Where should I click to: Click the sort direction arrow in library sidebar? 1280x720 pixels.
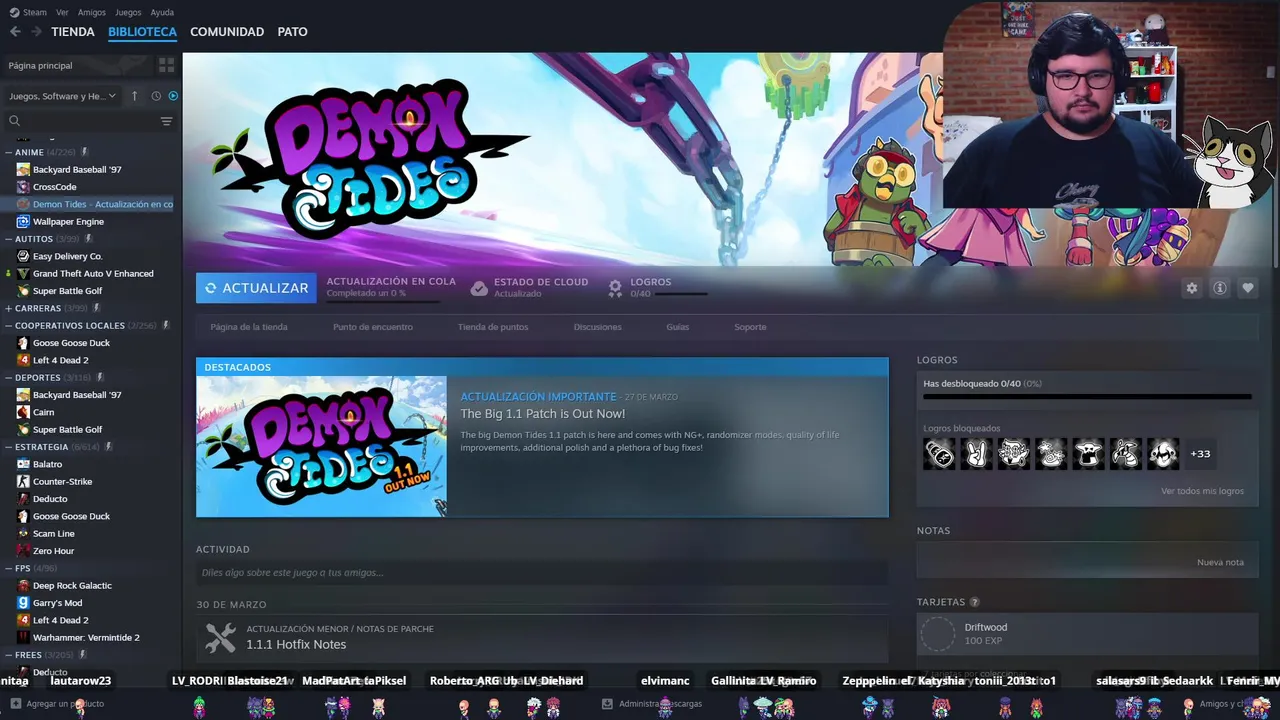tap(135, 96)
